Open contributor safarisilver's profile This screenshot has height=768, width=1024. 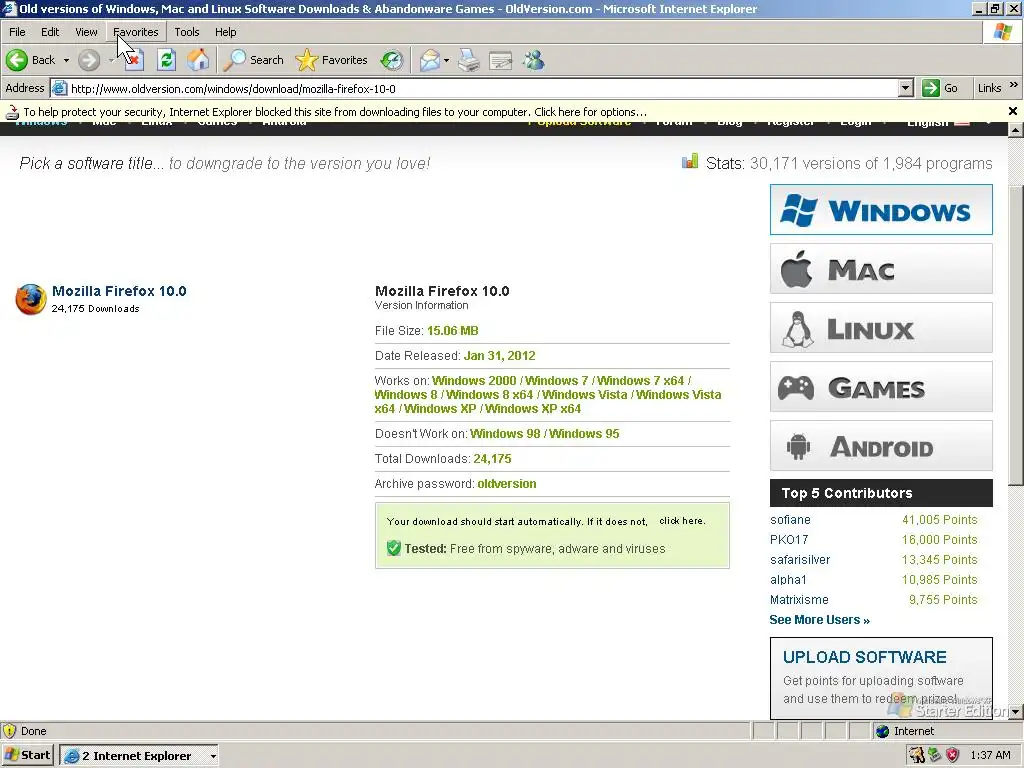[x=799, y=560]
